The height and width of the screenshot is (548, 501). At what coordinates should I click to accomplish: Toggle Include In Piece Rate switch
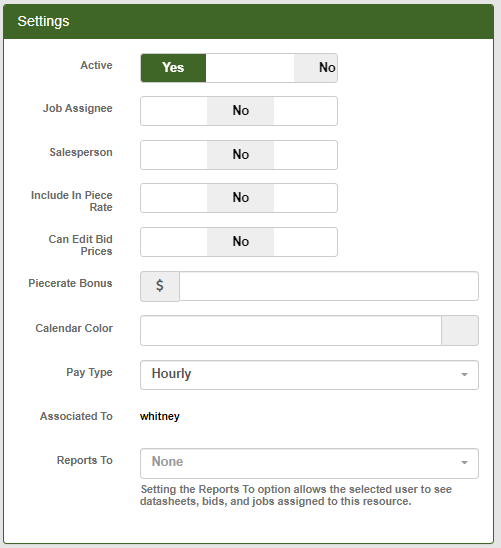pos(239,198)
